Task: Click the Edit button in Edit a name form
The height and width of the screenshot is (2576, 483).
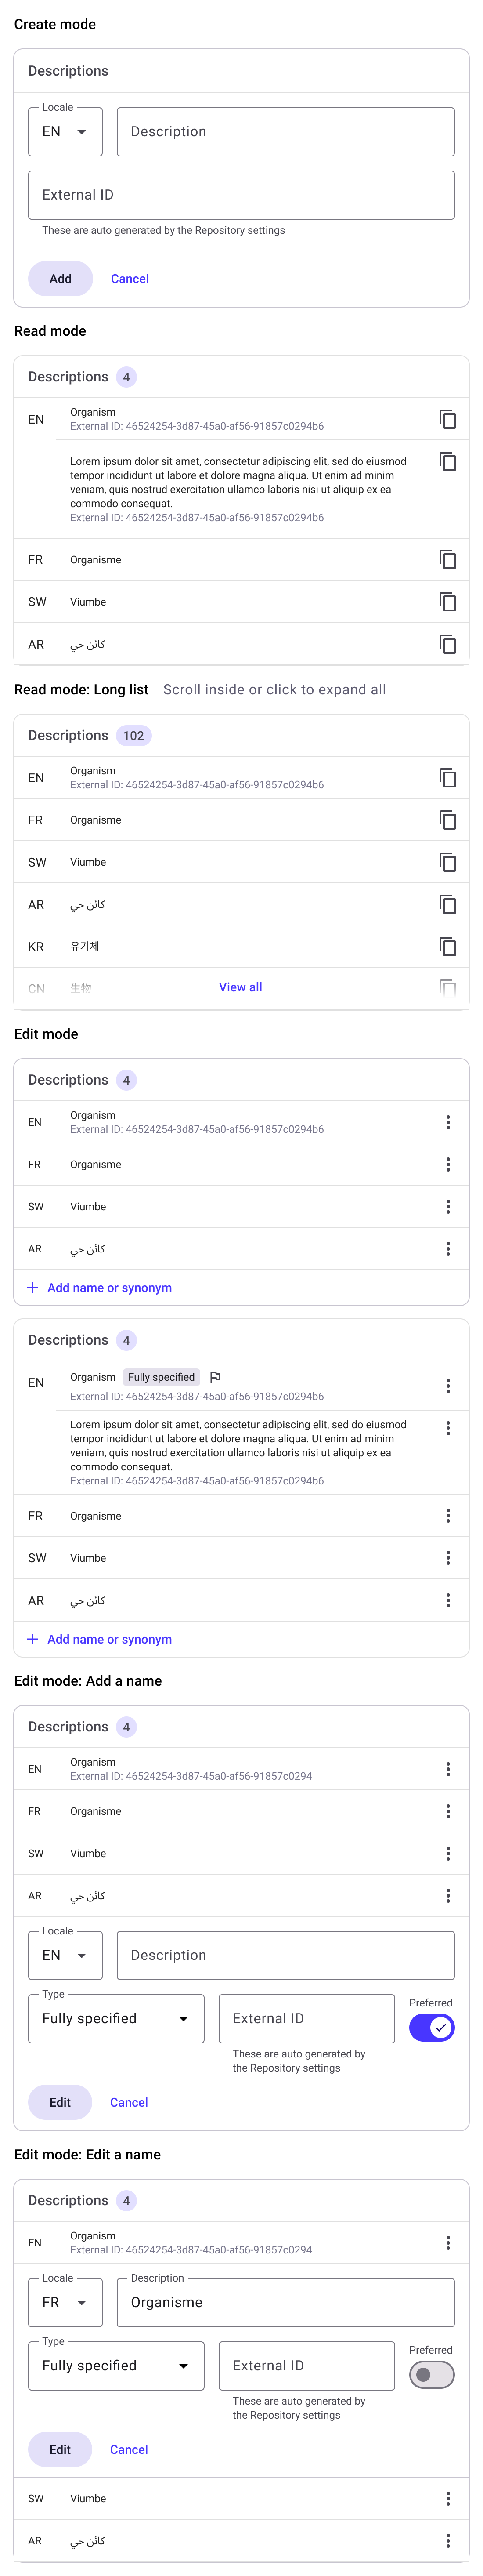Action: 60,2449
